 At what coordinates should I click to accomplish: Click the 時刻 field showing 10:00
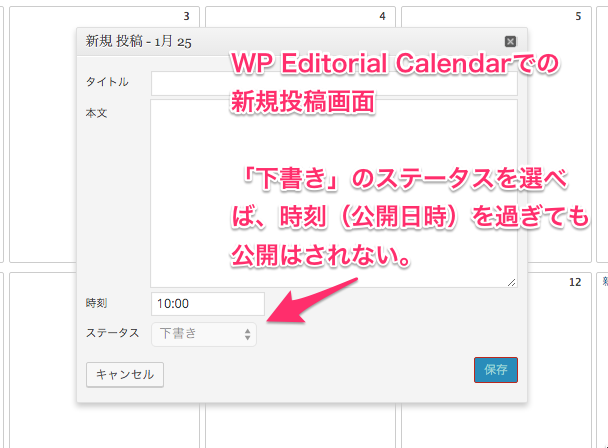[x=208, y=304]
